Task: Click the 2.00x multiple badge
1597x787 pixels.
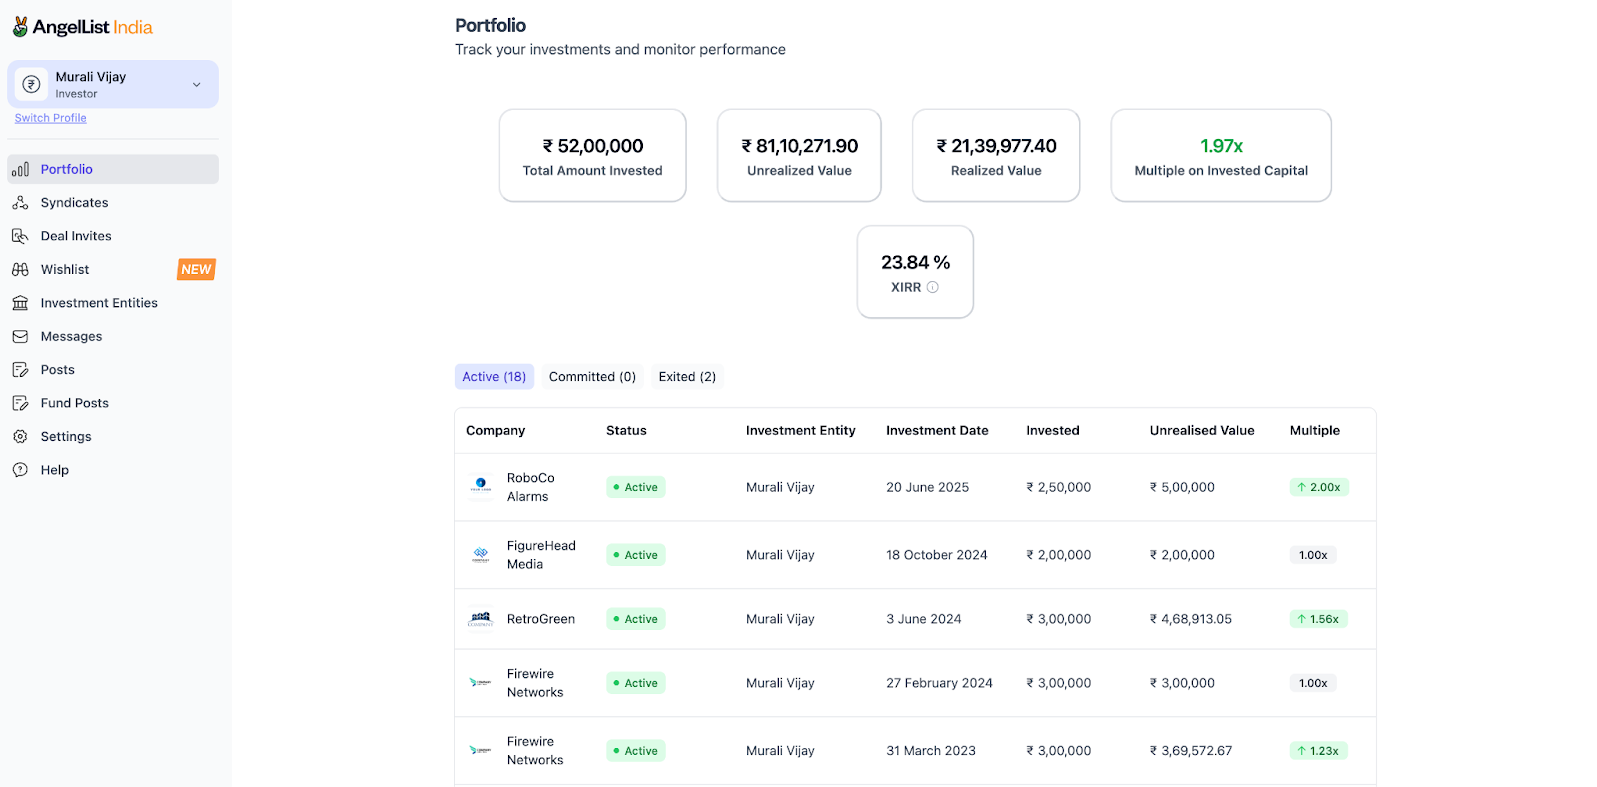Action: point(1319,487)
